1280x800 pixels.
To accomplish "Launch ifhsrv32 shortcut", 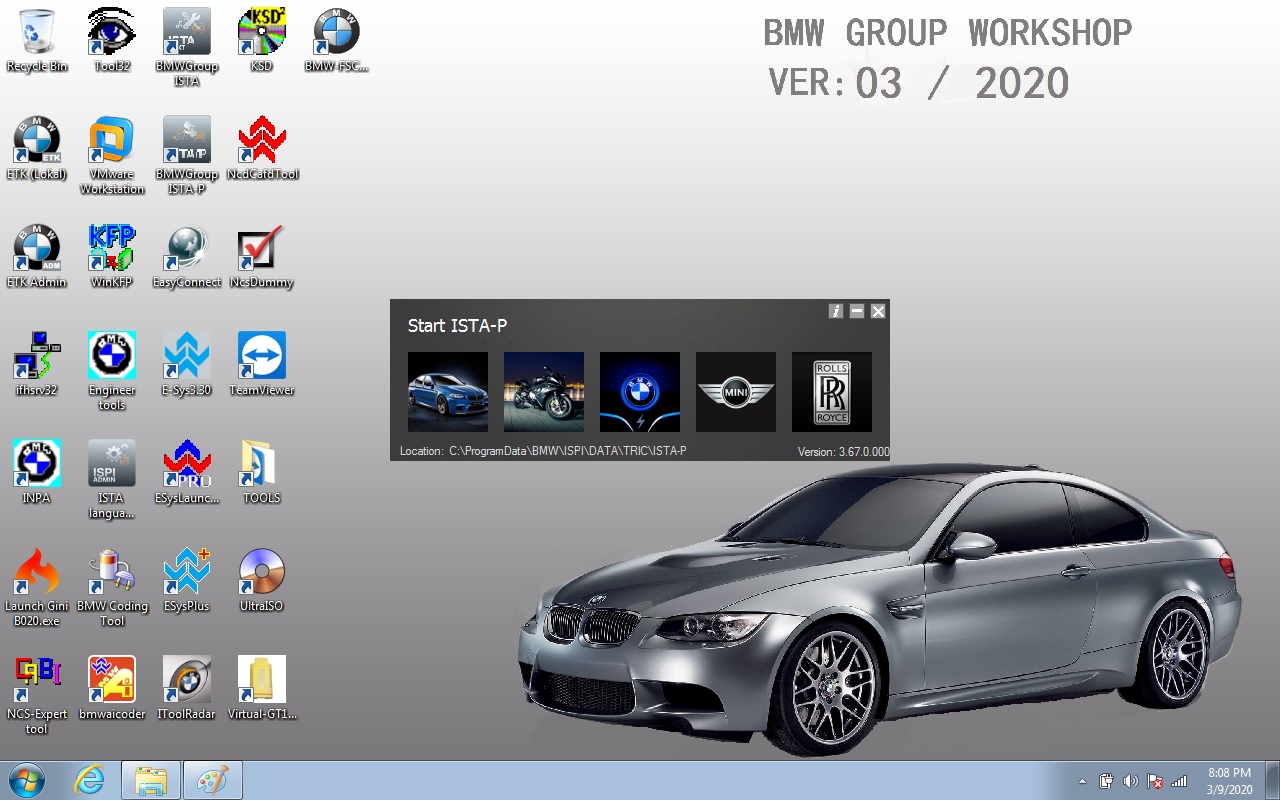I will click(37, 364).
